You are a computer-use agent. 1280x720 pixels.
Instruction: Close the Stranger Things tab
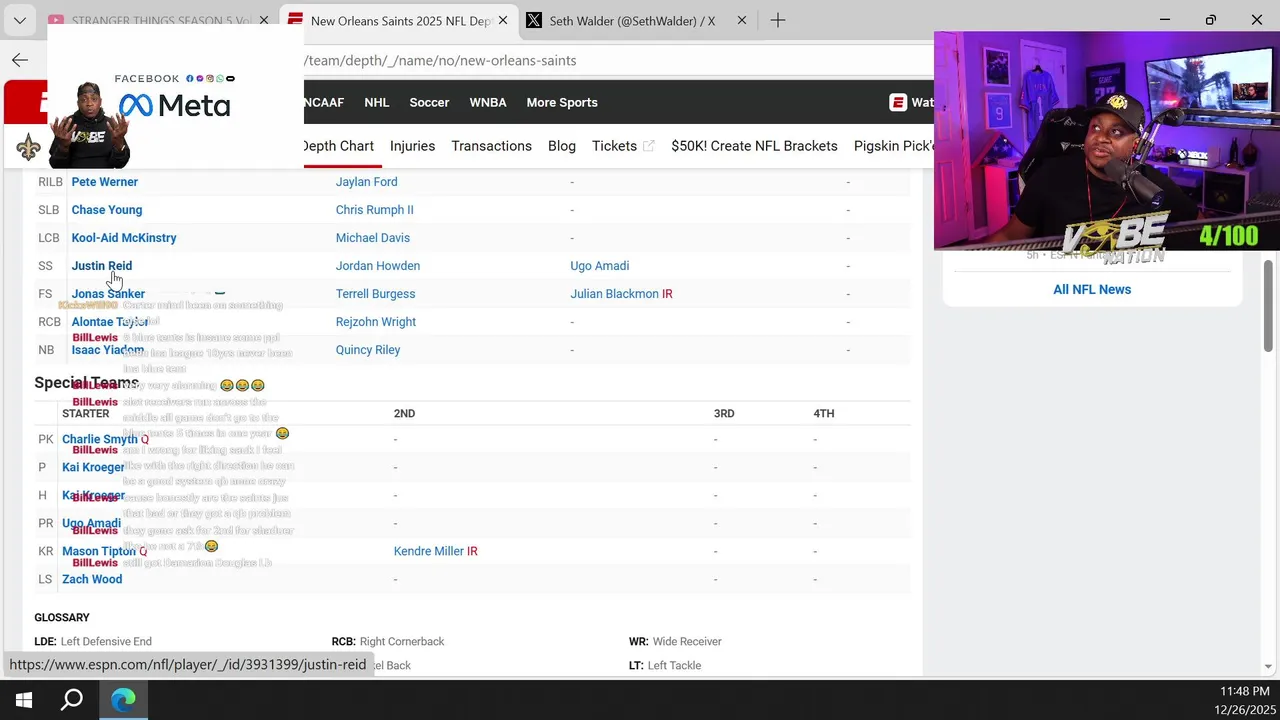coord(264,20)
